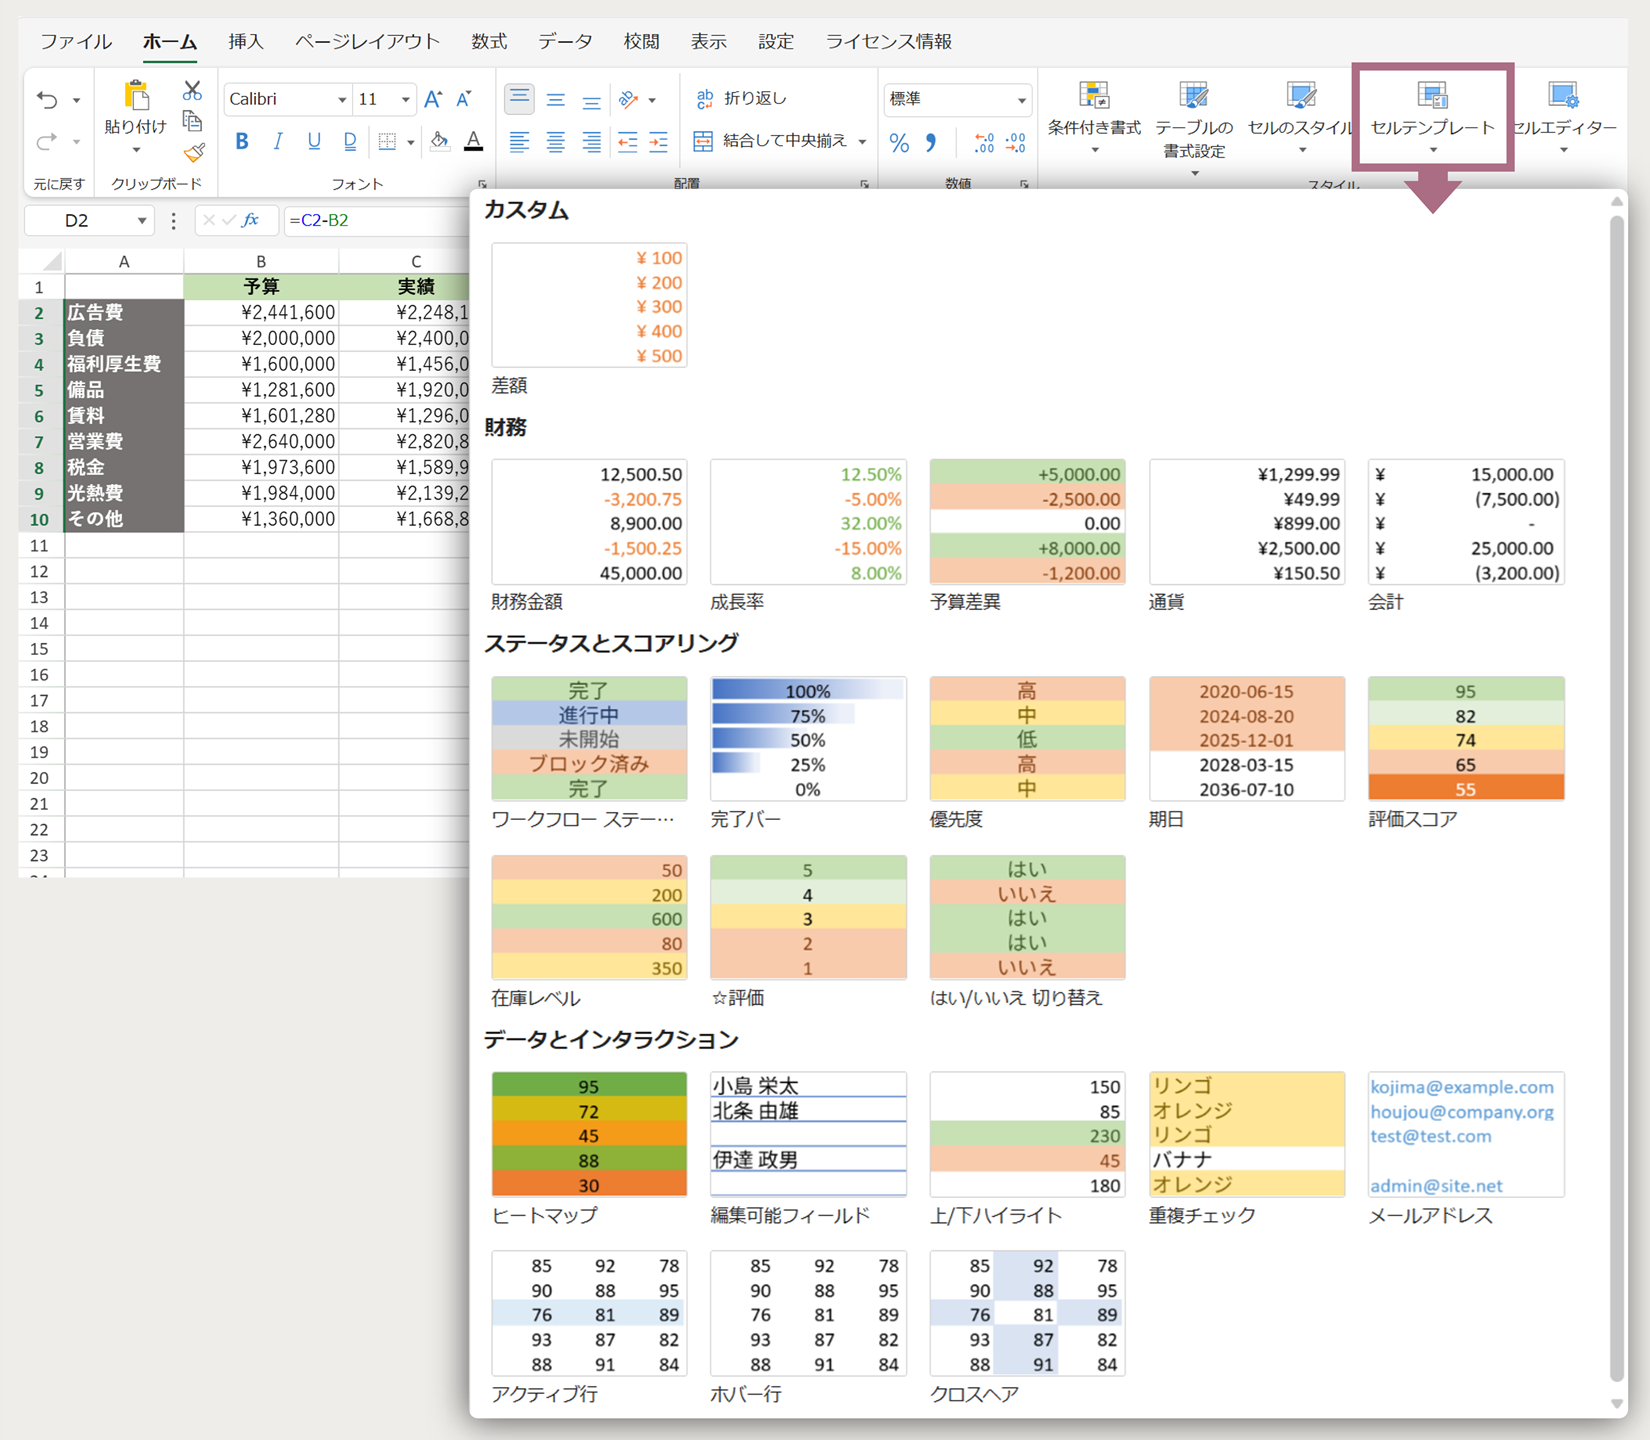The height and width of the screenshot is (1440, 1650).
Task: Click the percent style icon
Action: point(899,143)
